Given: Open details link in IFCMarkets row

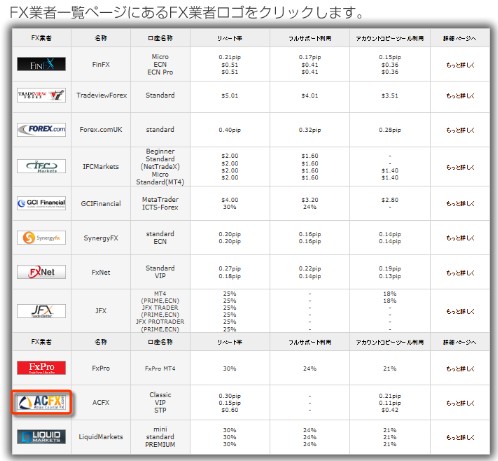Looking at the screenshot, I should pyautogui.click(x=460, y=167).
